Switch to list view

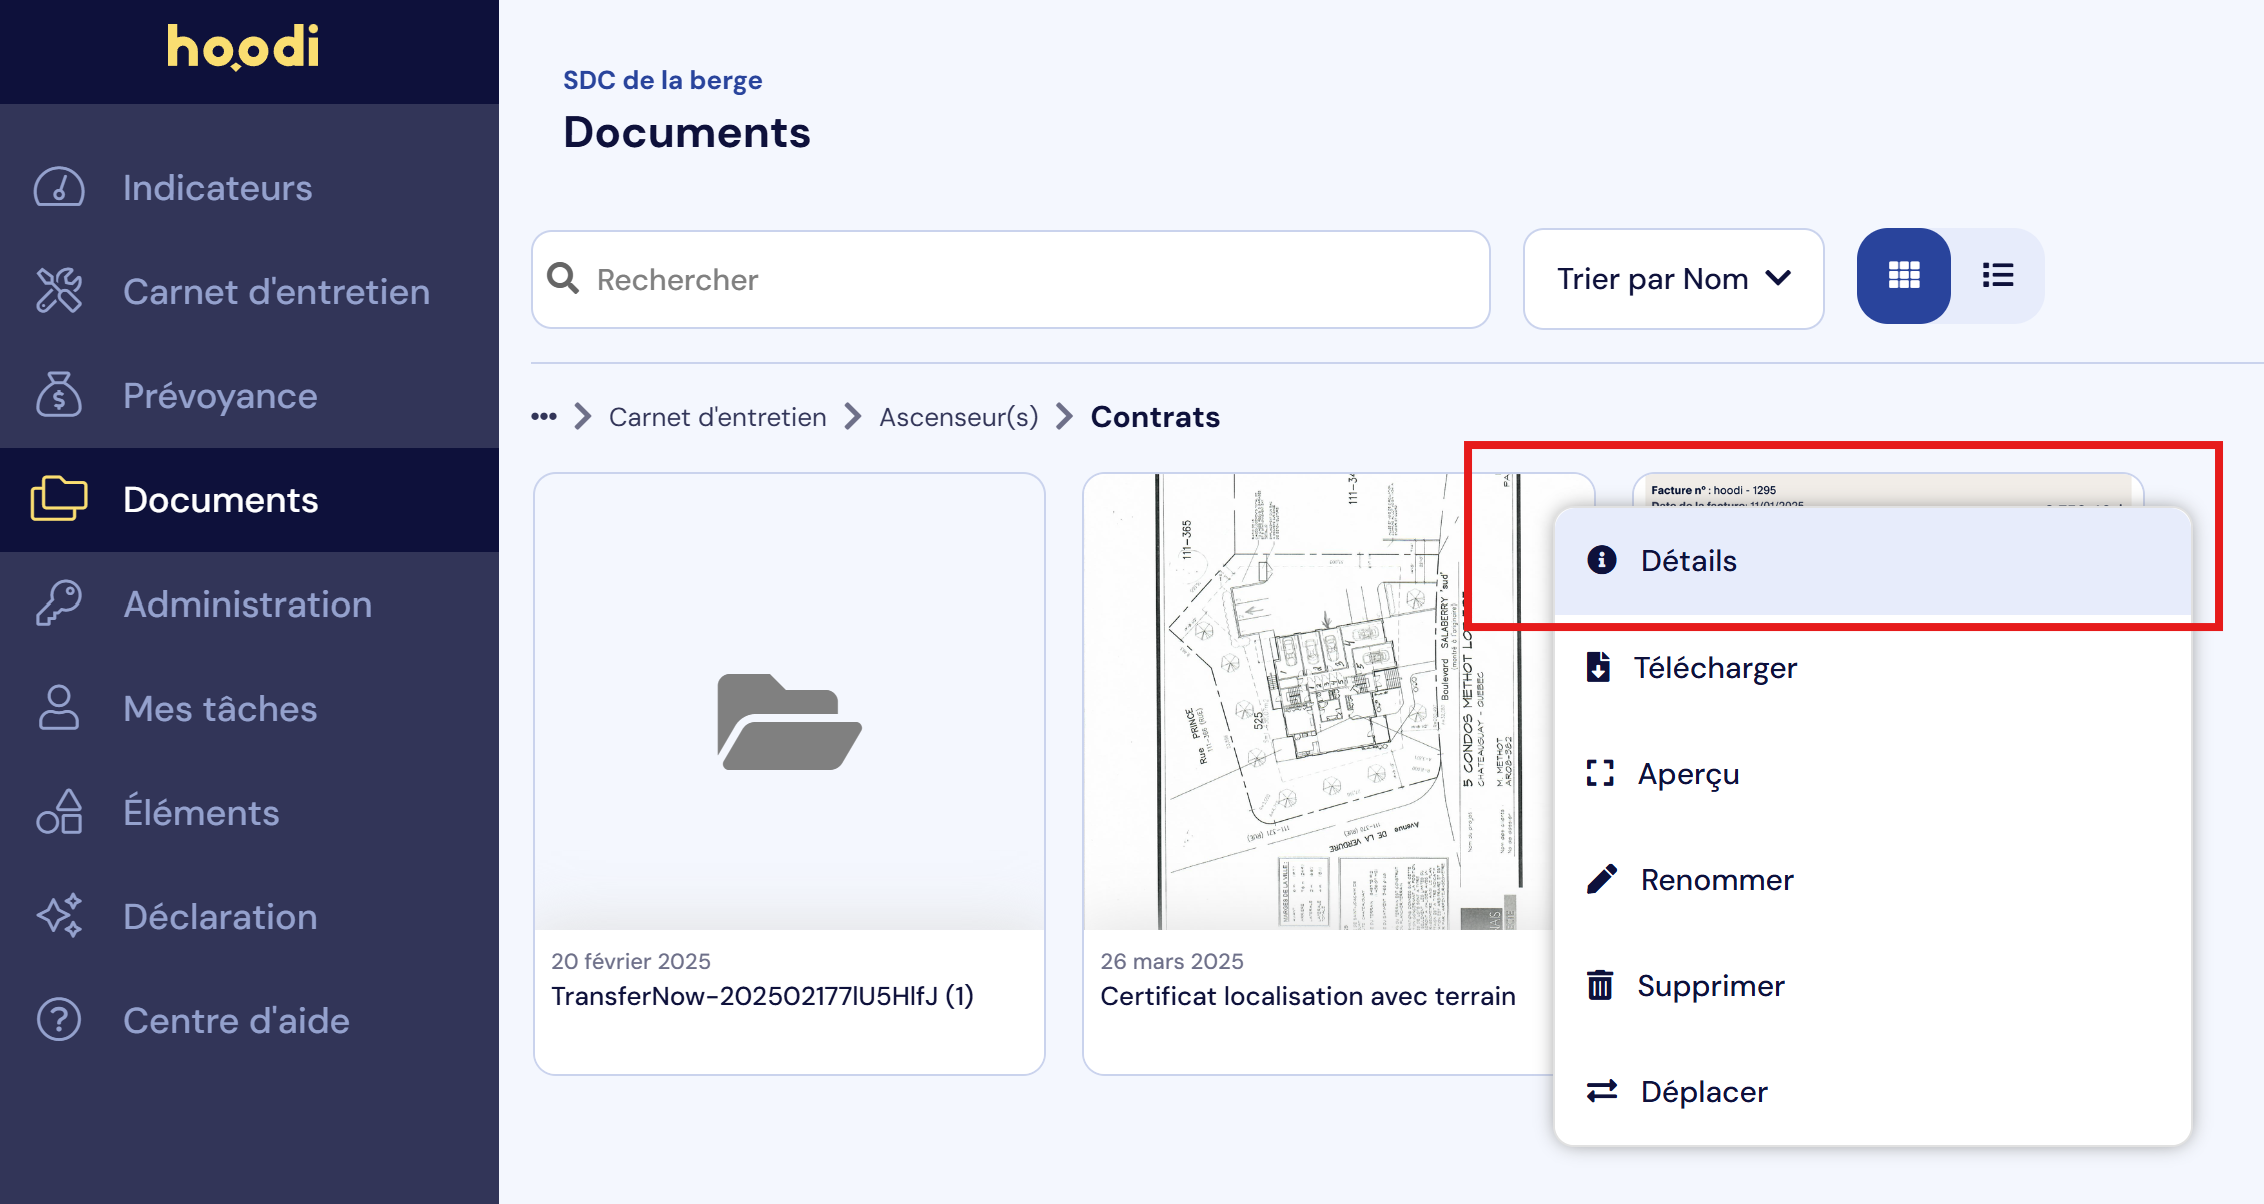tap(1997, 276)
